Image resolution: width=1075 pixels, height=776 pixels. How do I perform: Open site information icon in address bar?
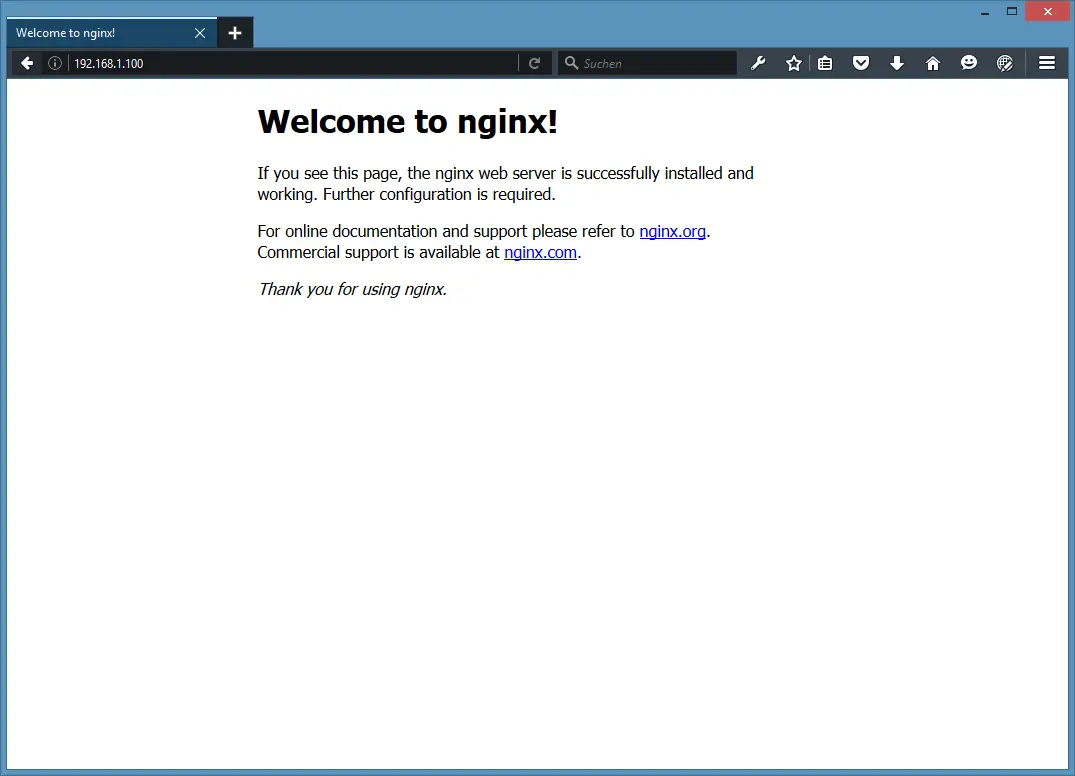click(x=55, y=63)
